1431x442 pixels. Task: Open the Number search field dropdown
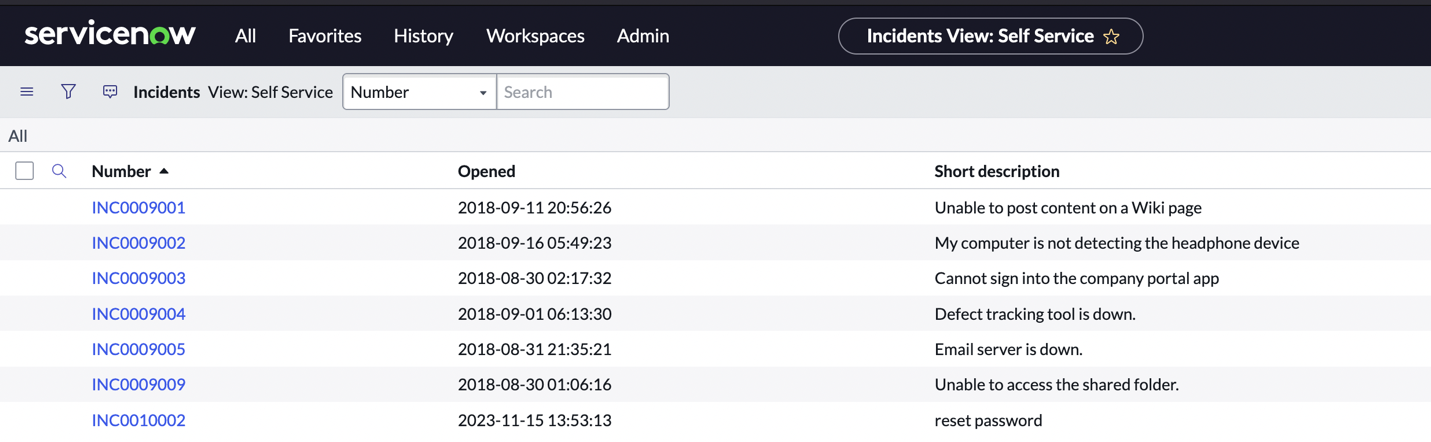(419, 92)
